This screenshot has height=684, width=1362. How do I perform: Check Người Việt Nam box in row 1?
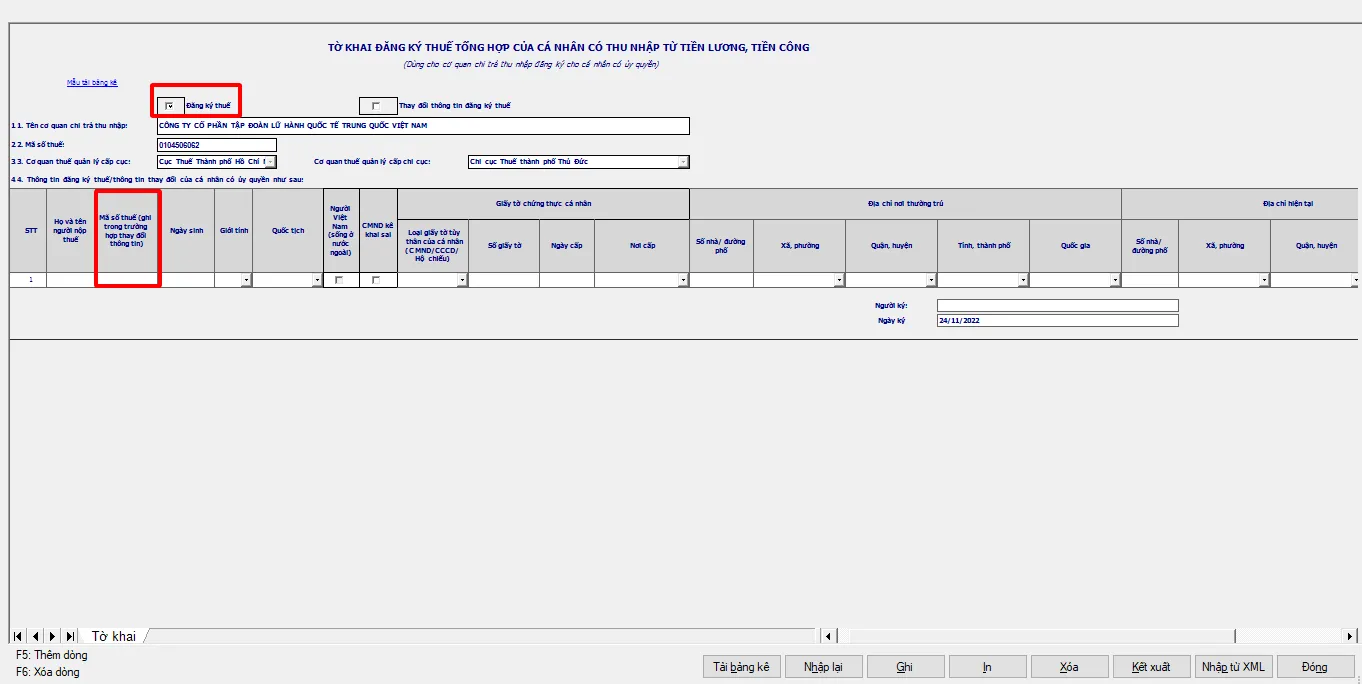tap(340, 280)
